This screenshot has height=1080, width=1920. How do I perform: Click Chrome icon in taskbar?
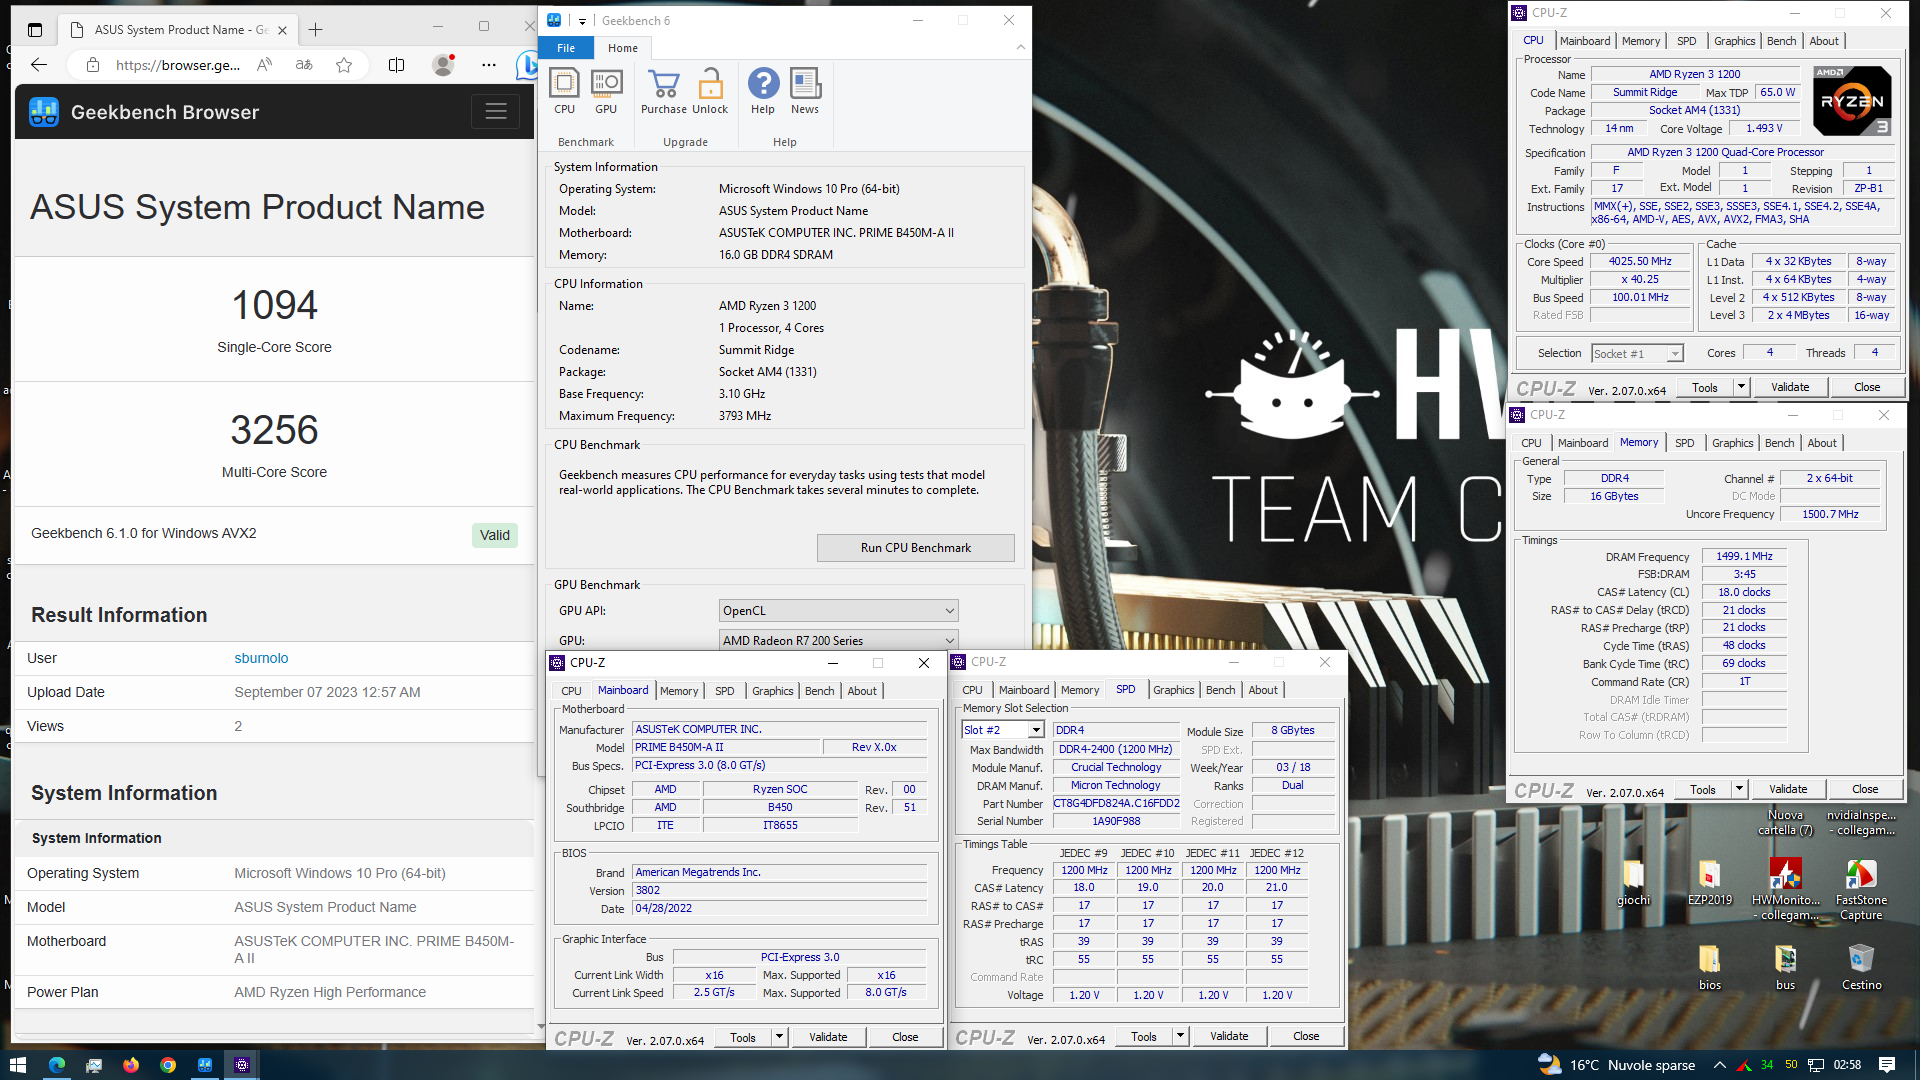coord(168,1065)
